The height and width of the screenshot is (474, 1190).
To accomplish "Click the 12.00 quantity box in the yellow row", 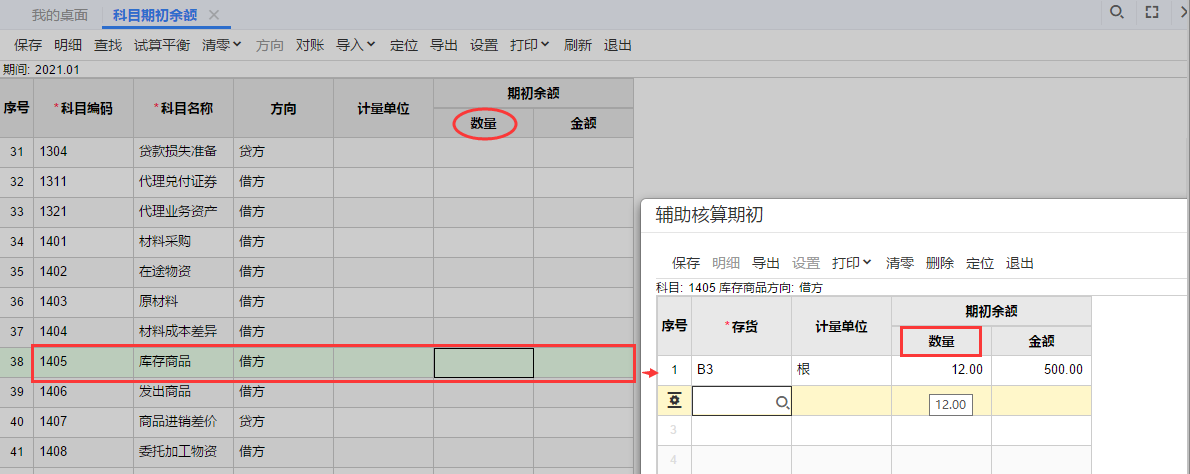I will [950, 405].
